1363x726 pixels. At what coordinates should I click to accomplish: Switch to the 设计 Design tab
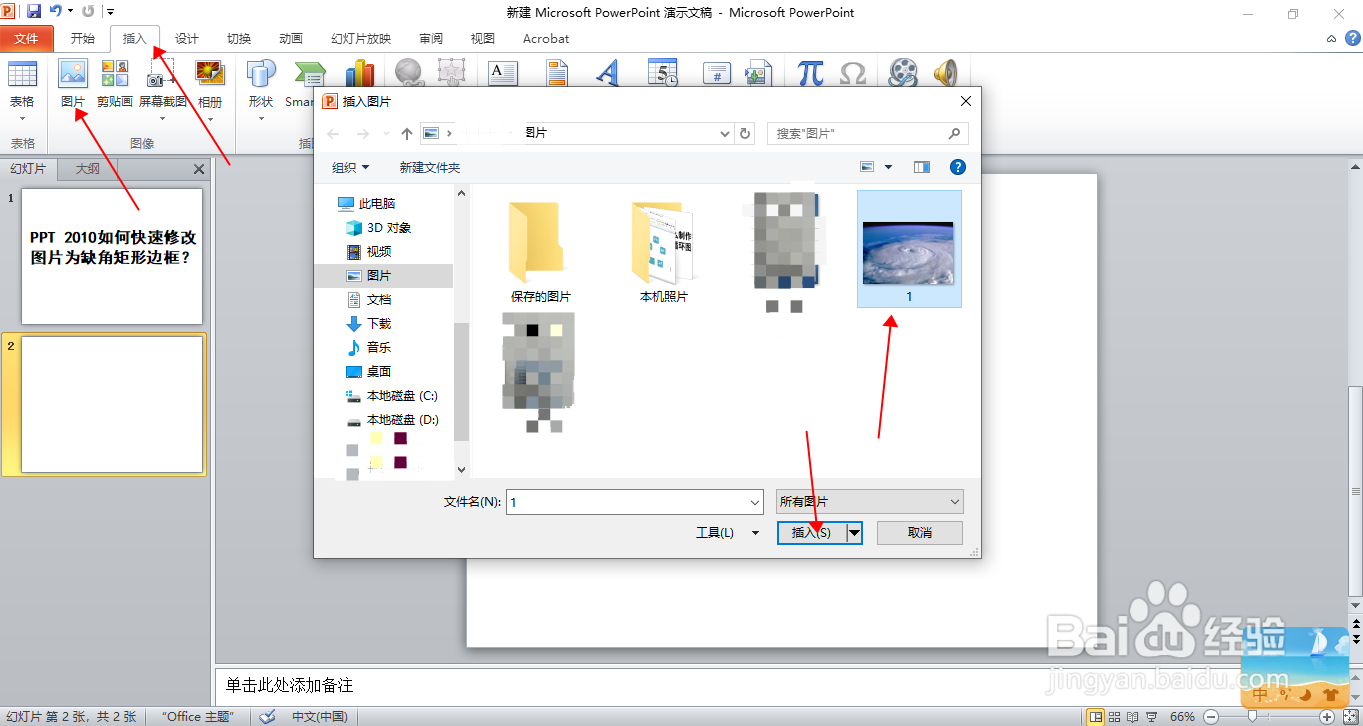[187, 38]
